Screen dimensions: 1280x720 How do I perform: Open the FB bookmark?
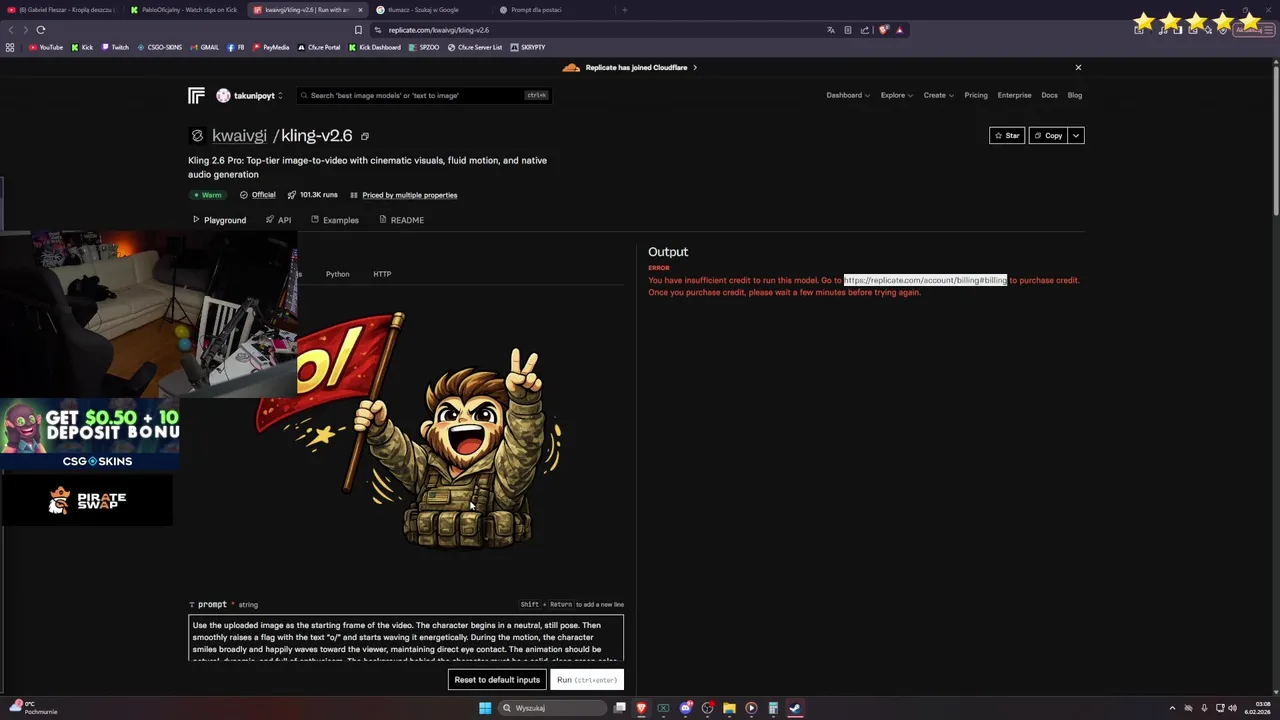(236, 47)
